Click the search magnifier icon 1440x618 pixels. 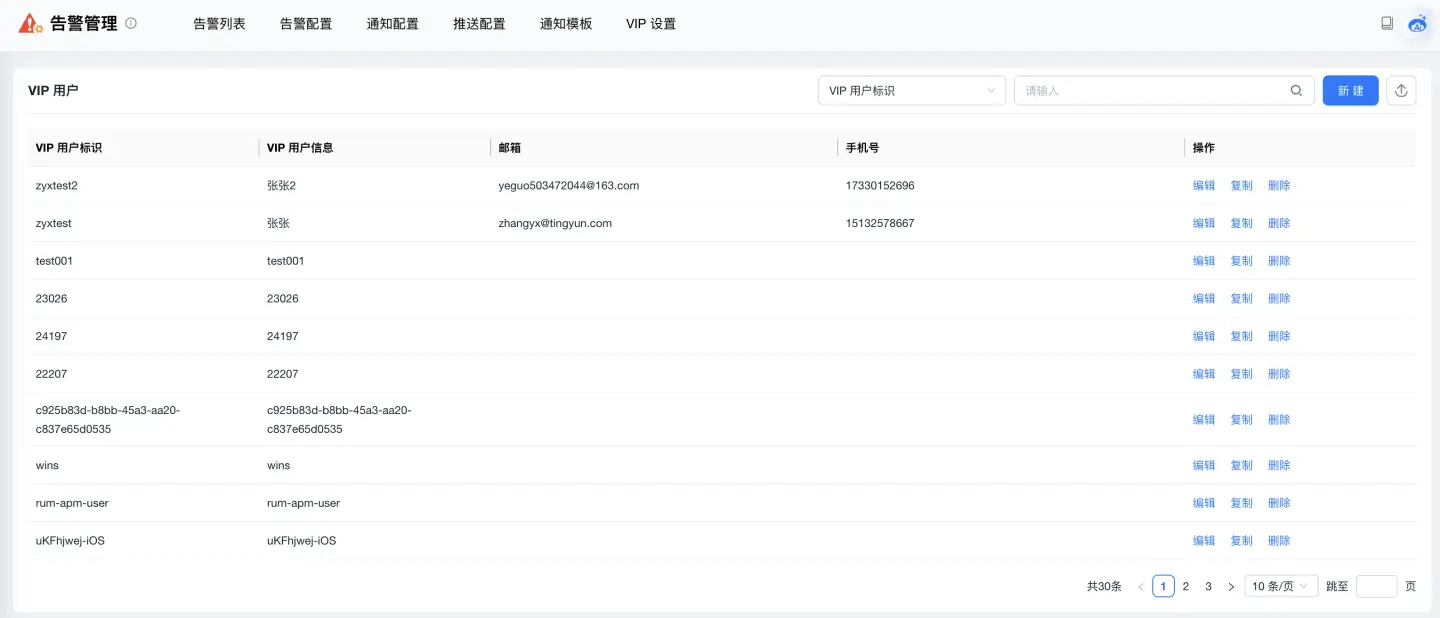[x=1296, y=90]
